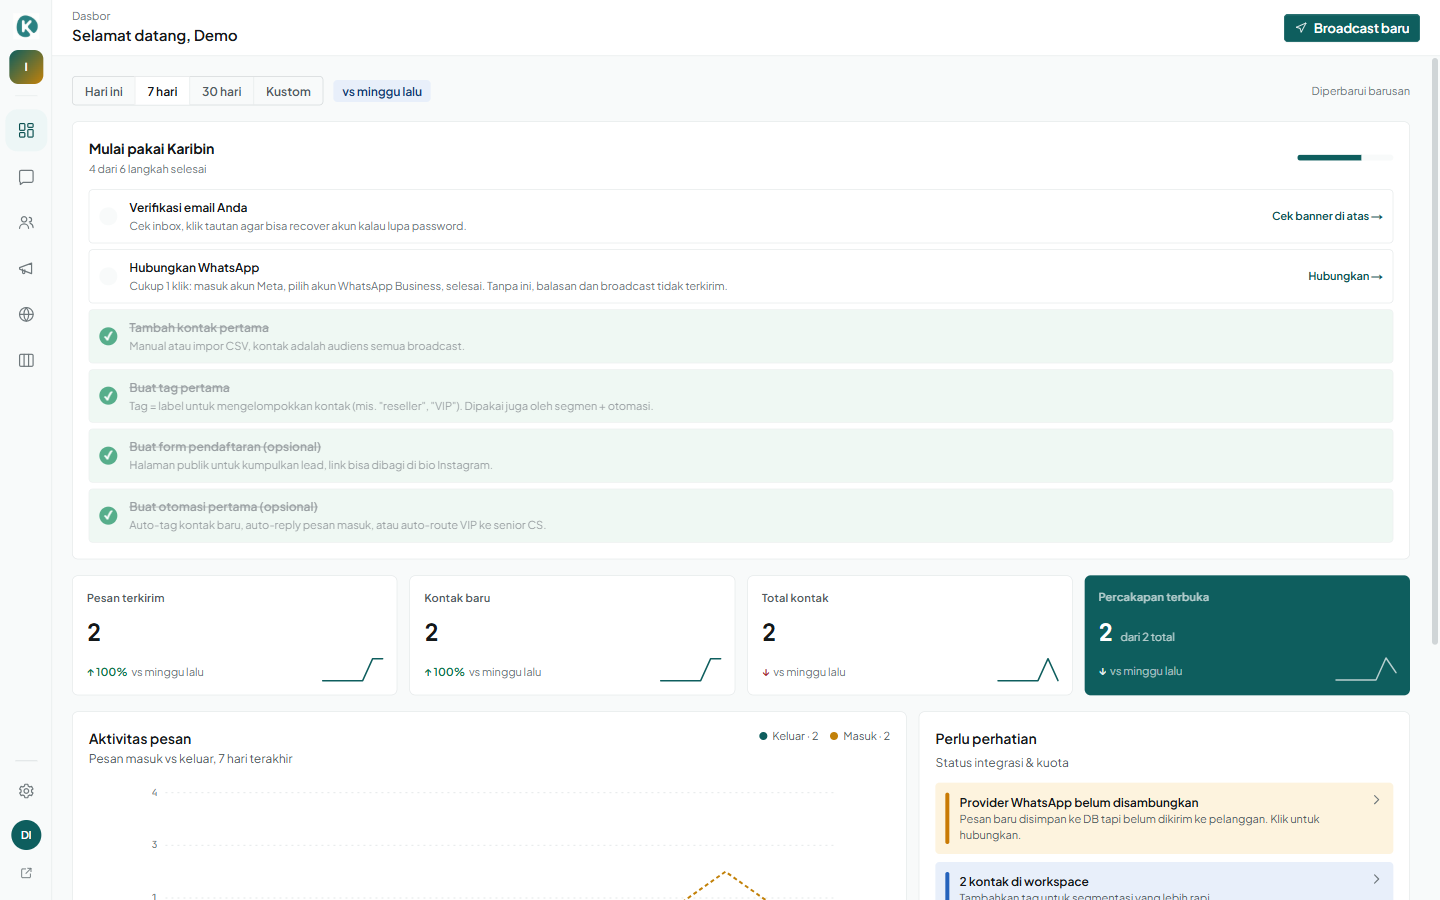Click the Diperbarui barusan status text

tap(1360, 91)
